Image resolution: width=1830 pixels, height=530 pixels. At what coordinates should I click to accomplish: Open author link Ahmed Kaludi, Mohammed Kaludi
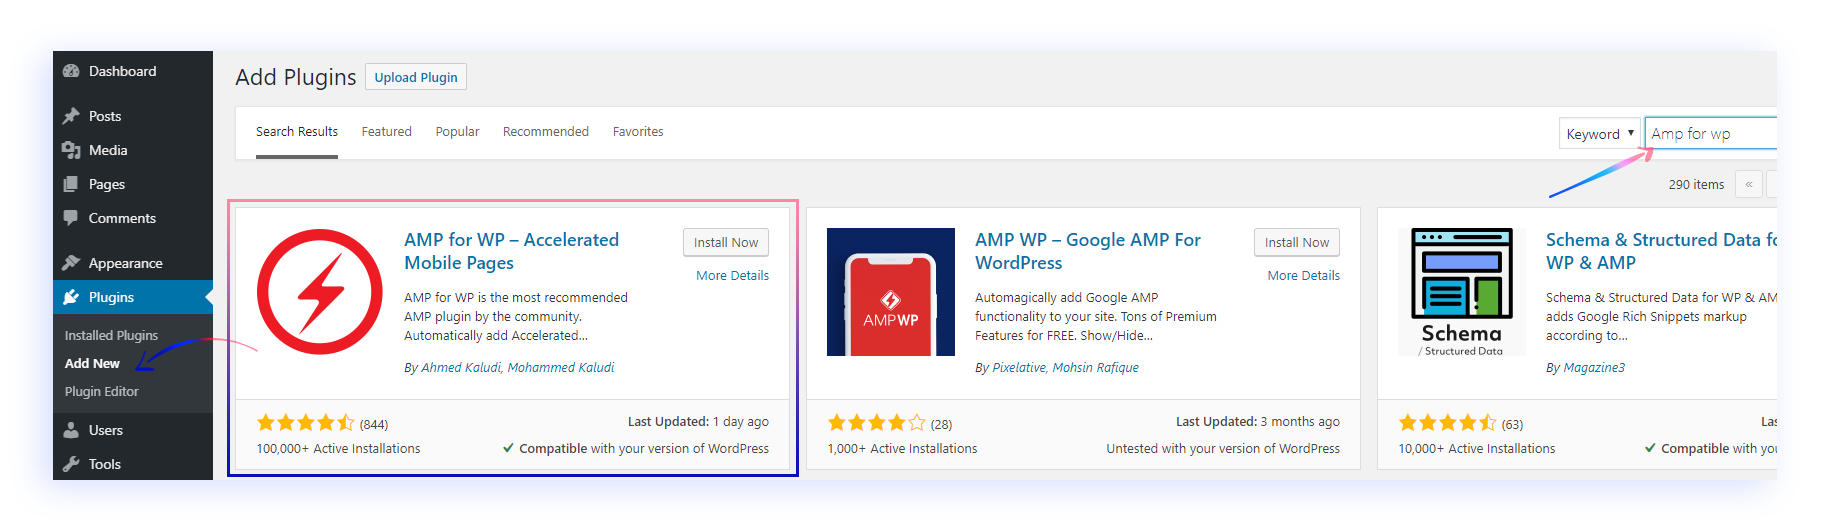click(x=518, y=368)
